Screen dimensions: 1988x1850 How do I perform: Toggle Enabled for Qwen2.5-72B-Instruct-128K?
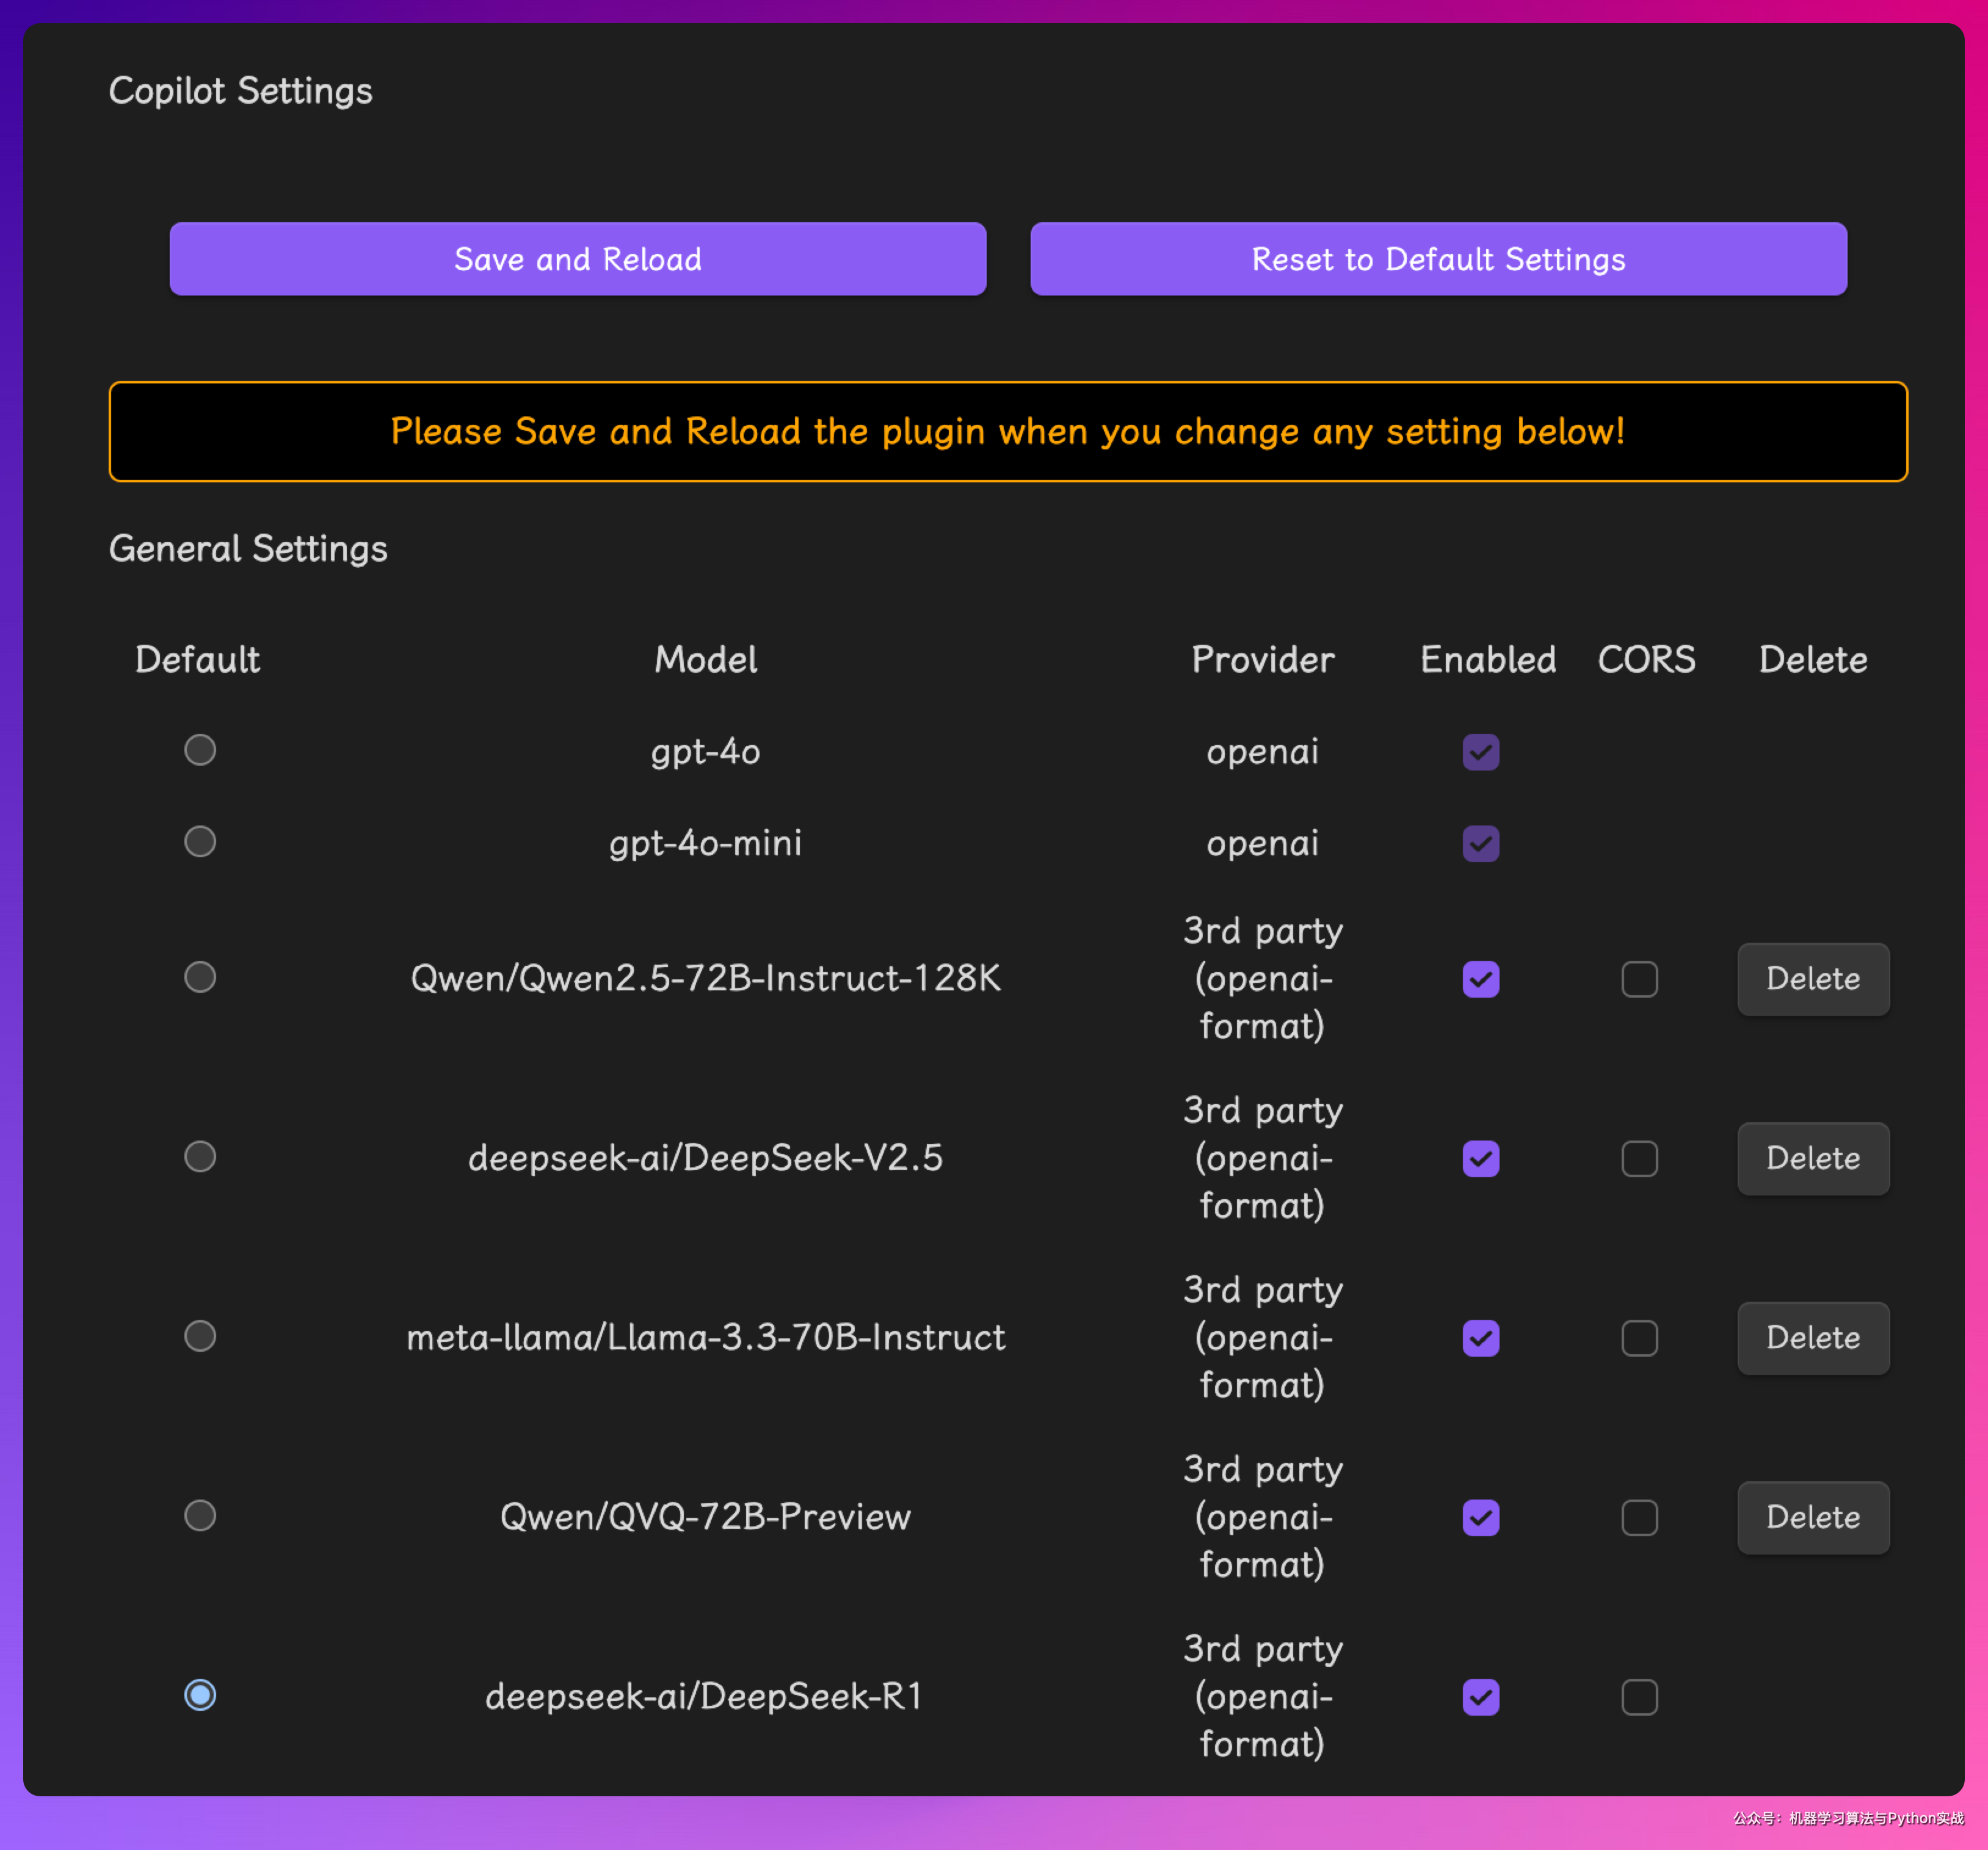[1480, 979]
